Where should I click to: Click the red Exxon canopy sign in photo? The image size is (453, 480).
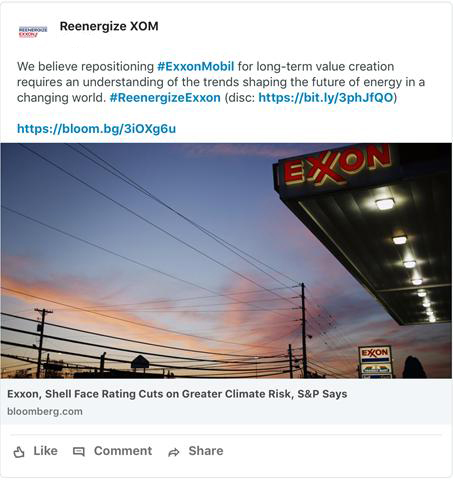pos(337,166)
